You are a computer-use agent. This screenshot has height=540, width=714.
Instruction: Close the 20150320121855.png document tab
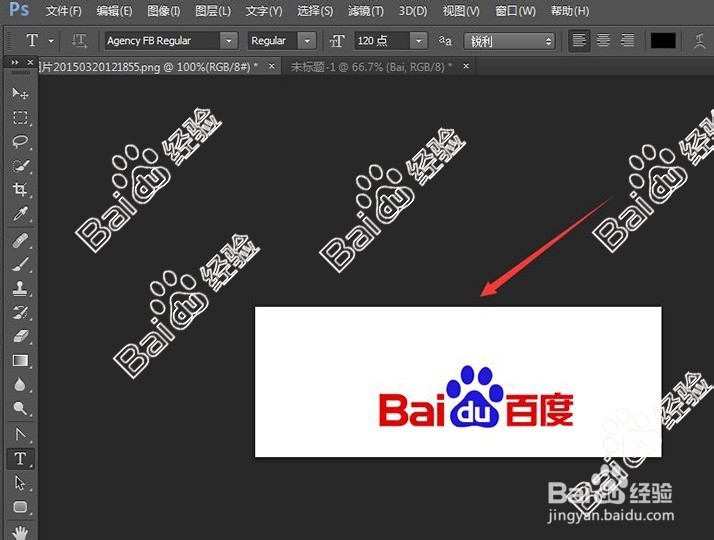point(272,66)
